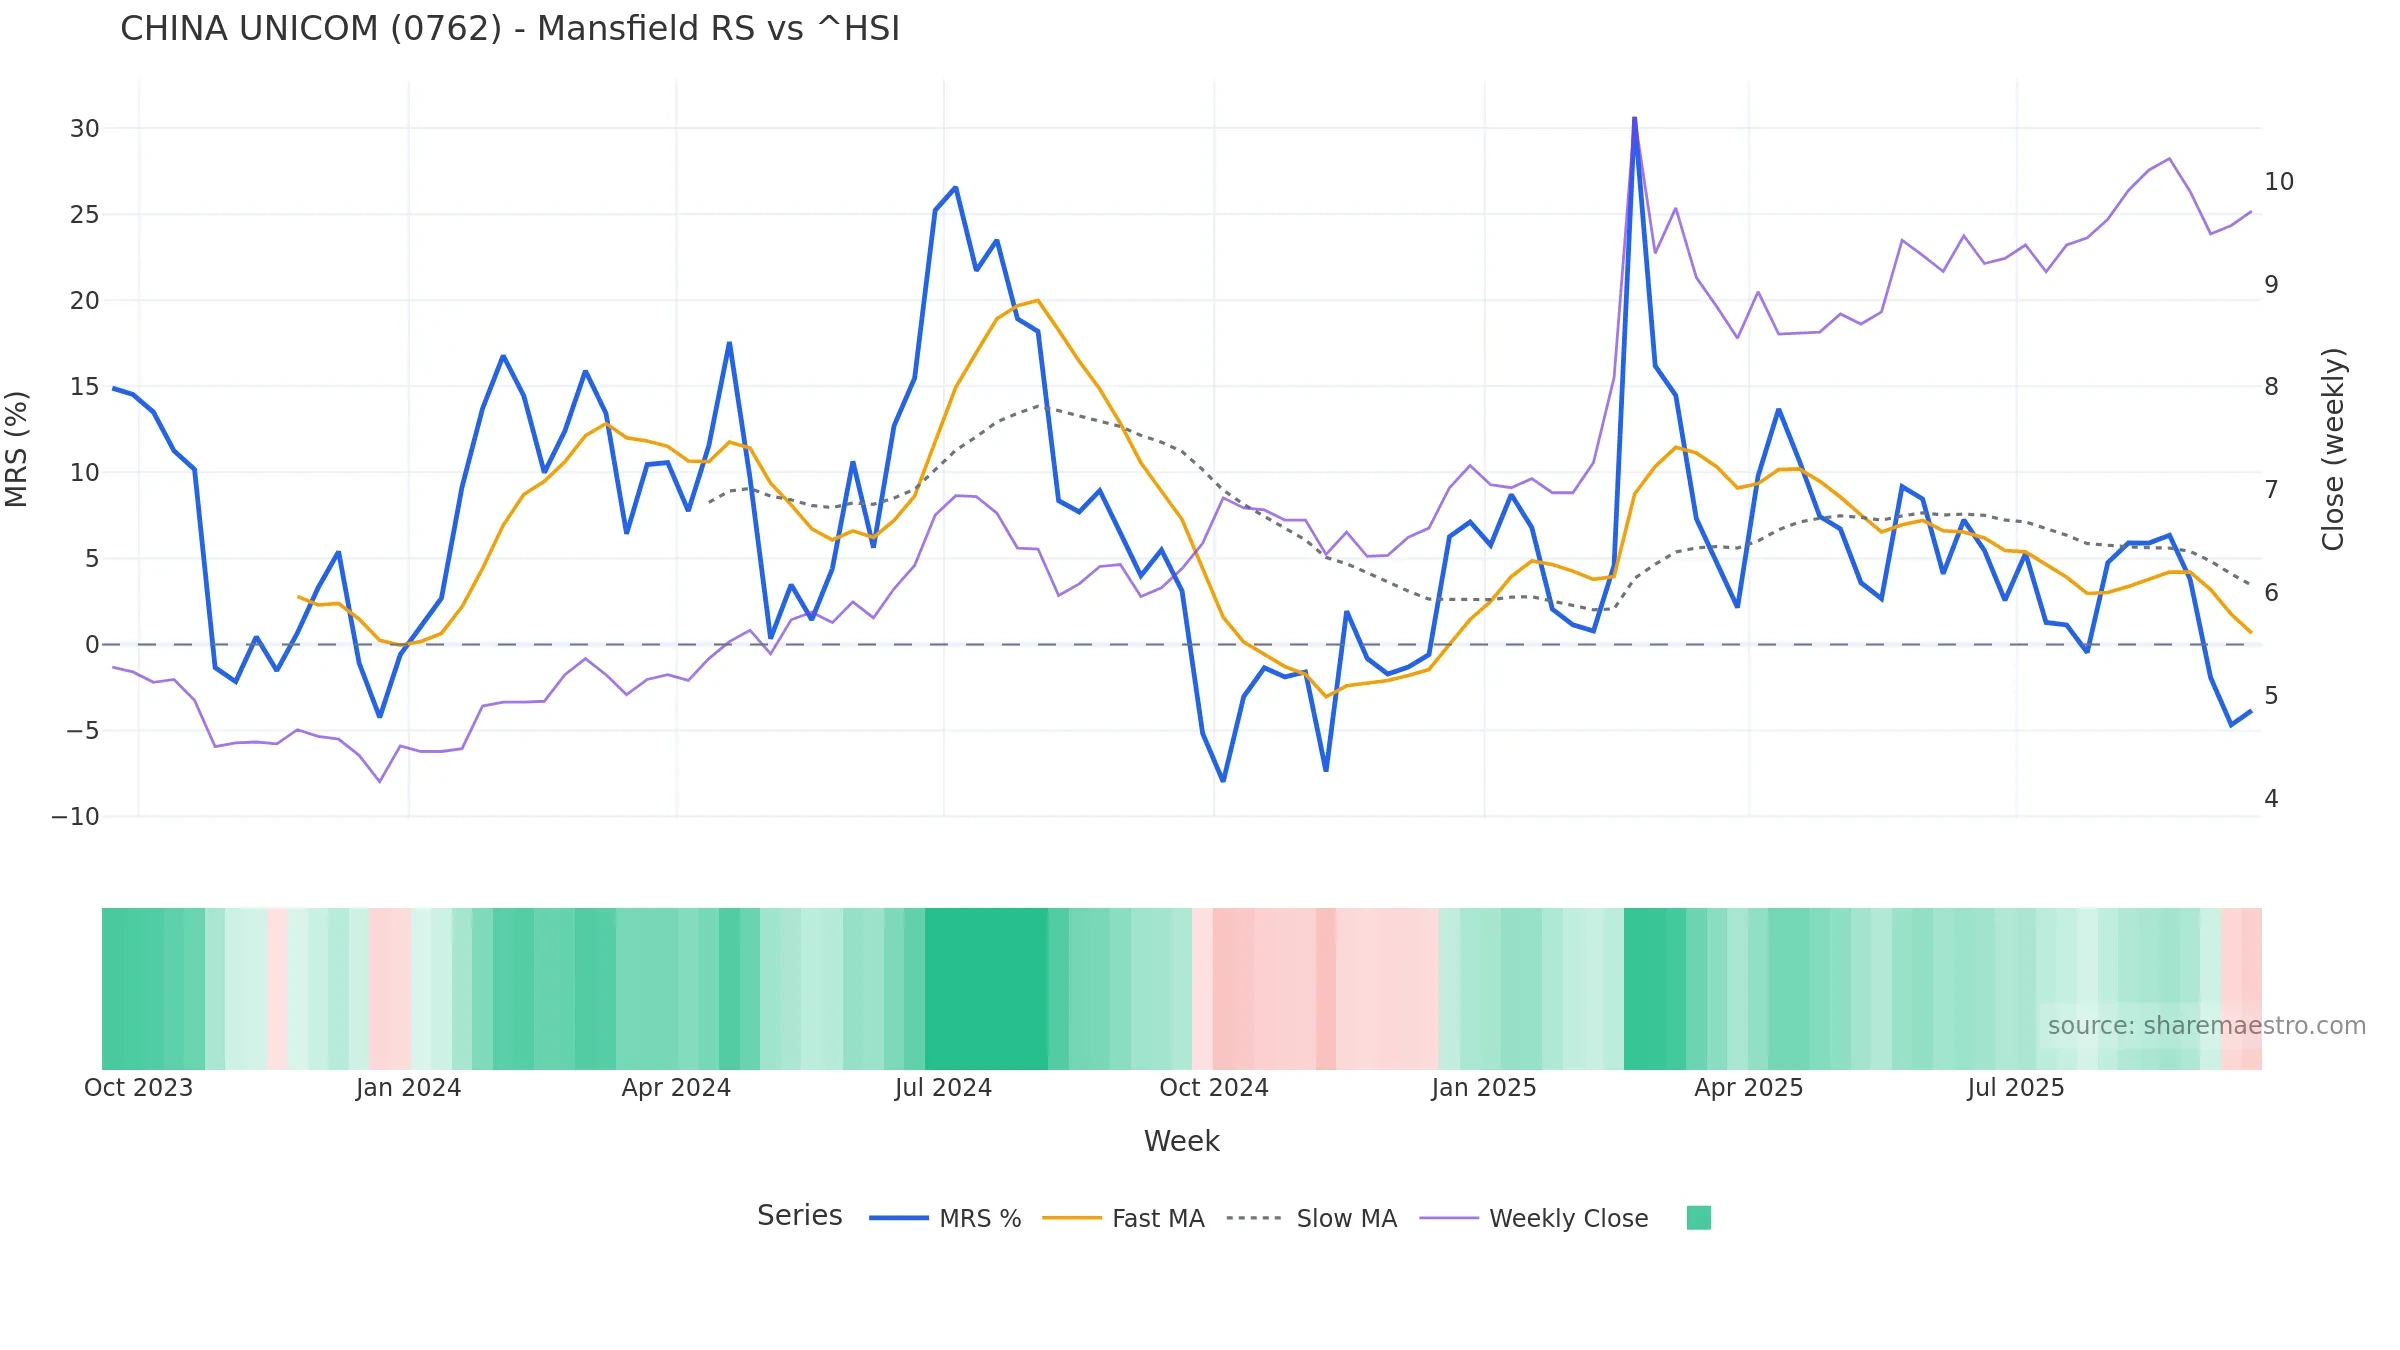Click the 4 tick on Close axis
This screenshot has width=2400, height=1350.
(x=2272, y=799)
